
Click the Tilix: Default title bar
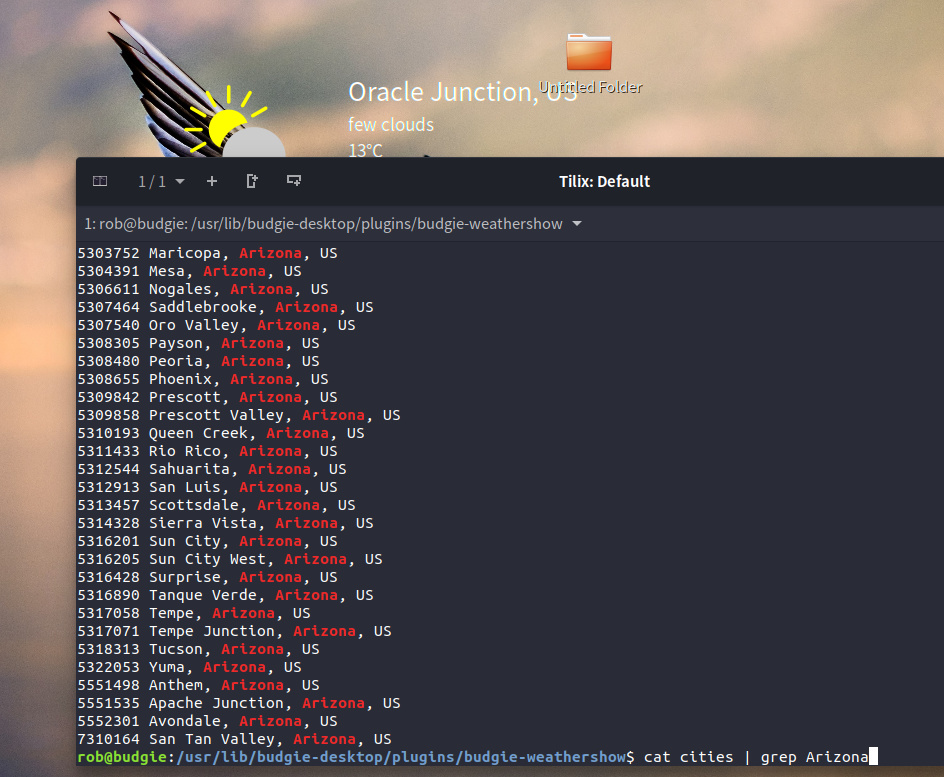tap(604, 181)
